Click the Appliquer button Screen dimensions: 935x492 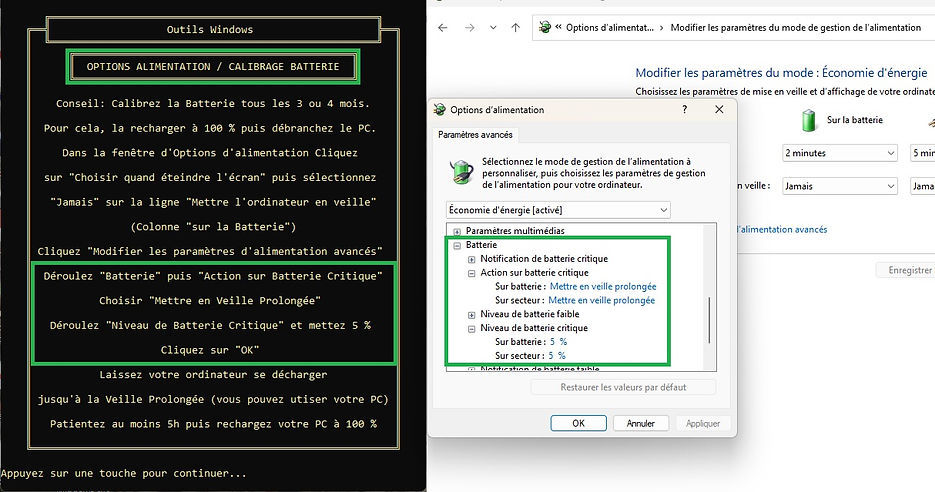702,423
